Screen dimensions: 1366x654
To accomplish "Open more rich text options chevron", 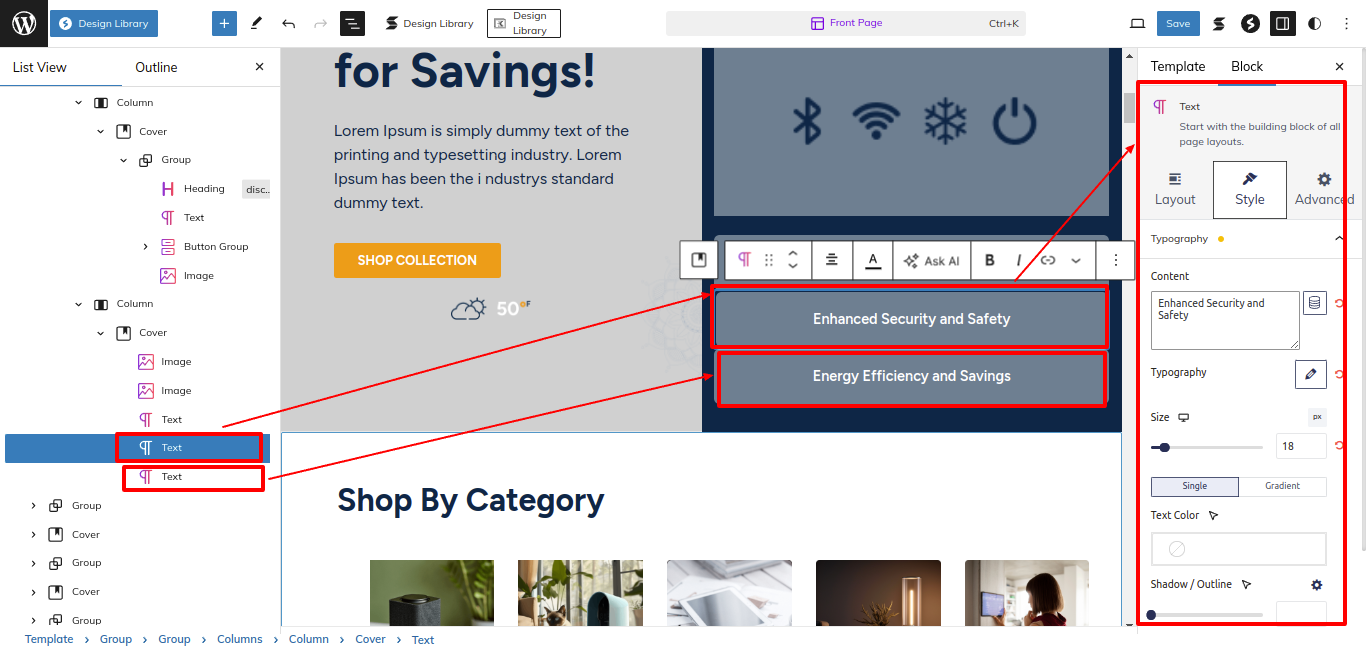I will point(1076,260).
